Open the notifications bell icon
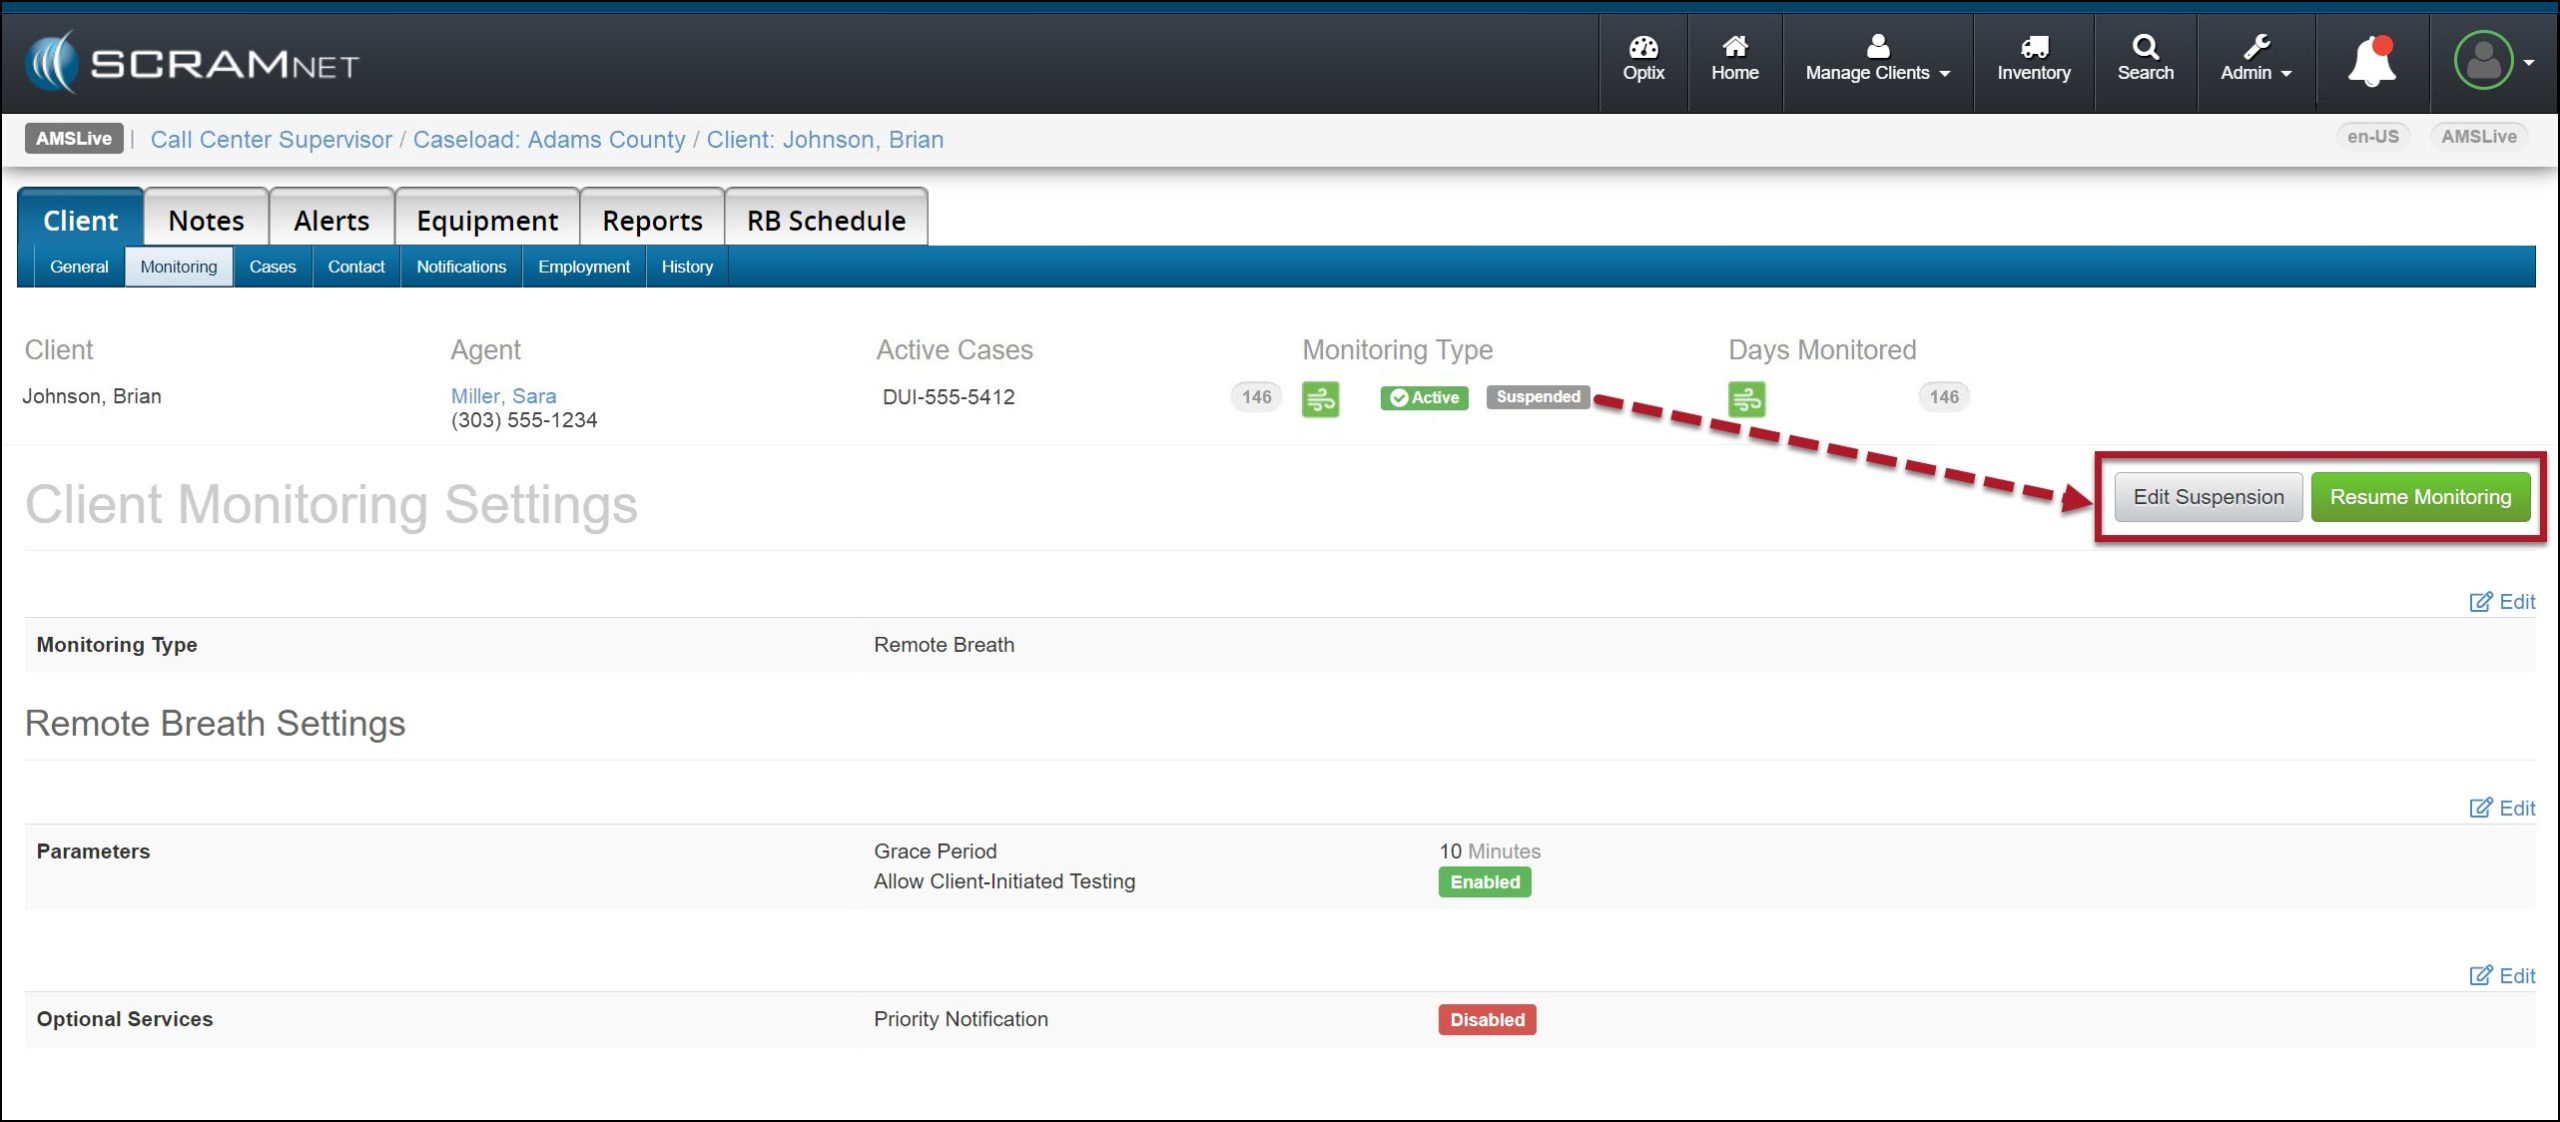 [x=2371, y=62]
